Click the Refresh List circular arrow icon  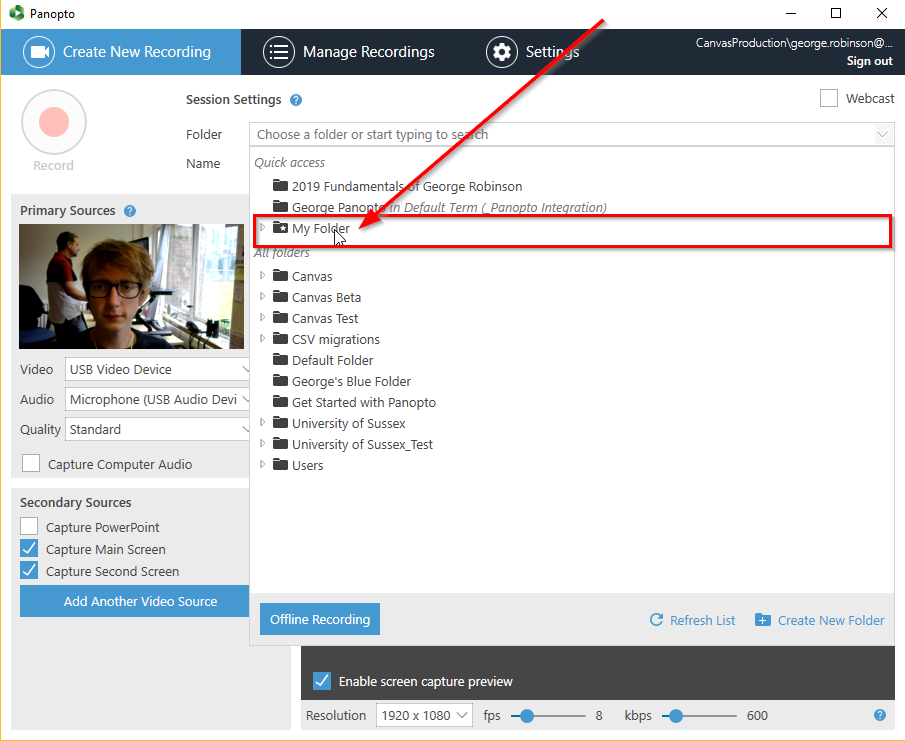point(656,620)
